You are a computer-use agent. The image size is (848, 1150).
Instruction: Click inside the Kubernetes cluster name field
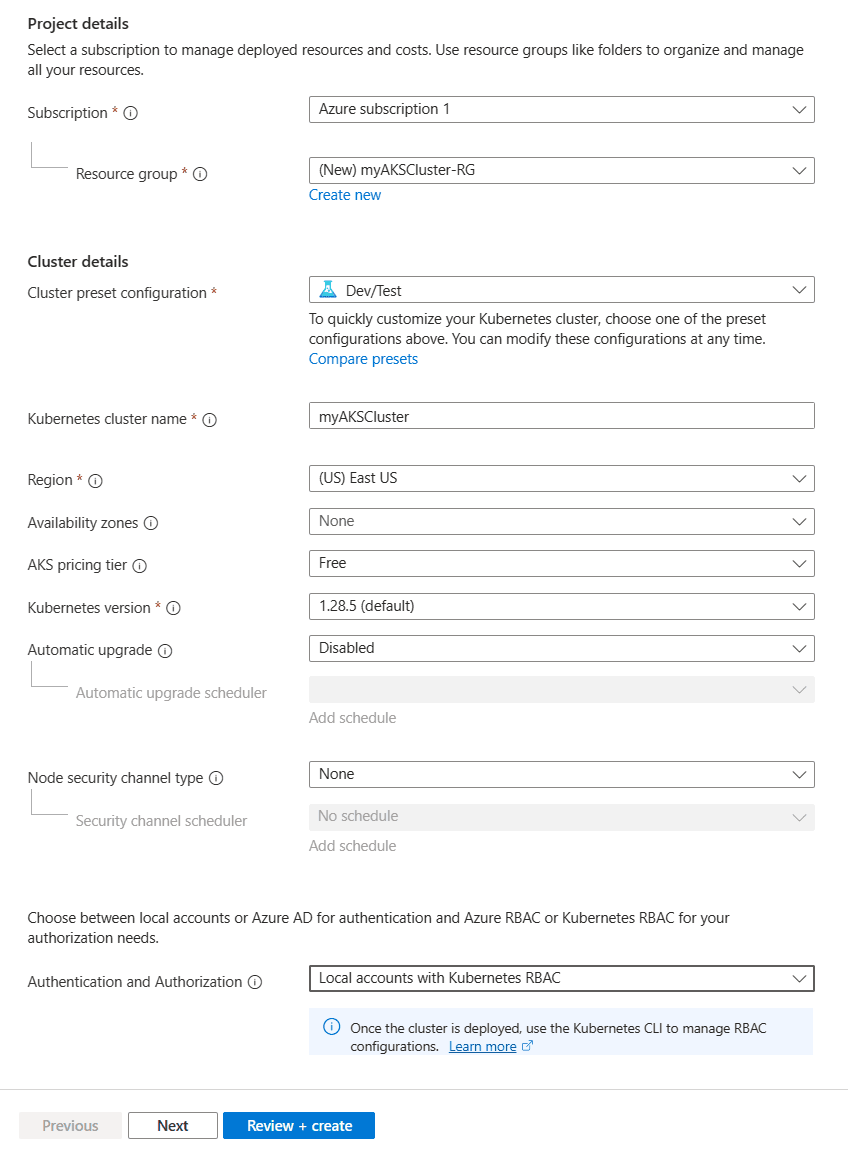[560, 415]
